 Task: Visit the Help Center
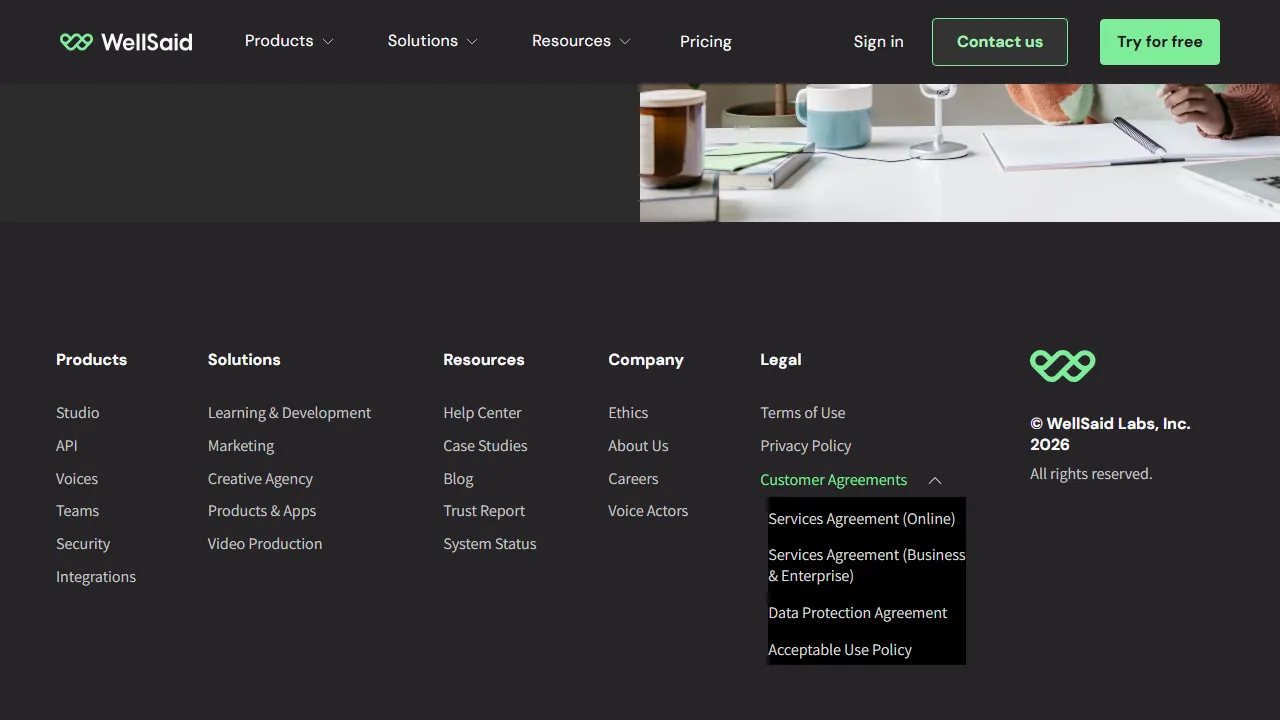coord(482,413)
